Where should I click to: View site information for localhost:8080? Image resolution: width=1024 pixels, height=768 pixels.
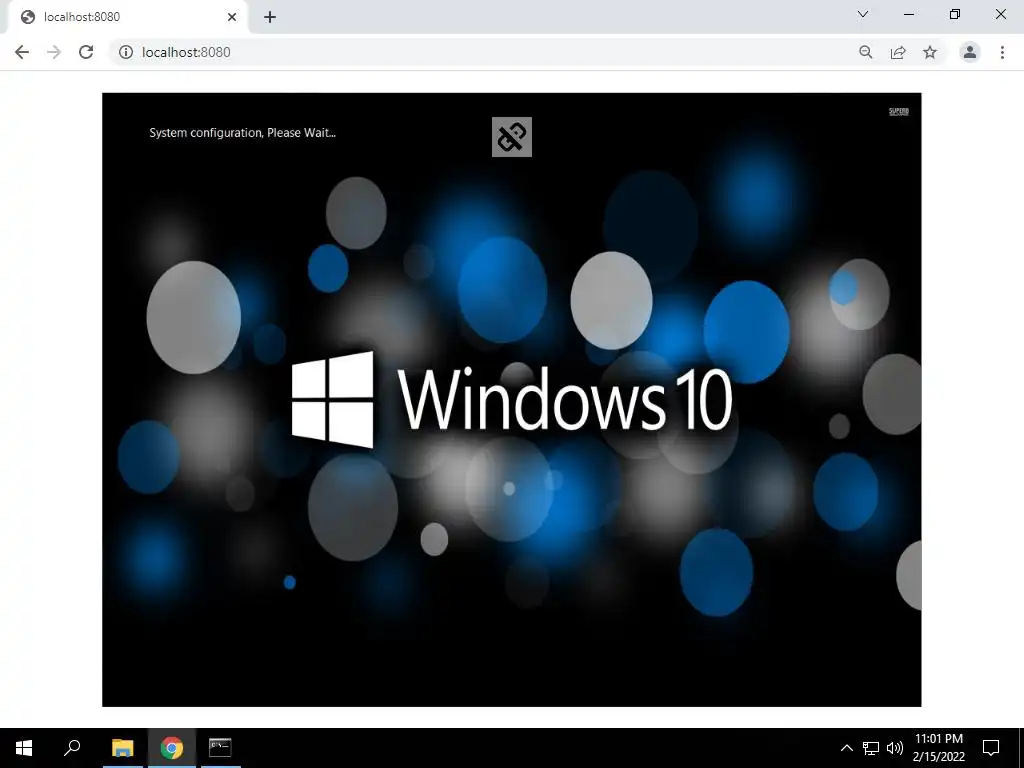pyautogui.click(x=126, y=52)
